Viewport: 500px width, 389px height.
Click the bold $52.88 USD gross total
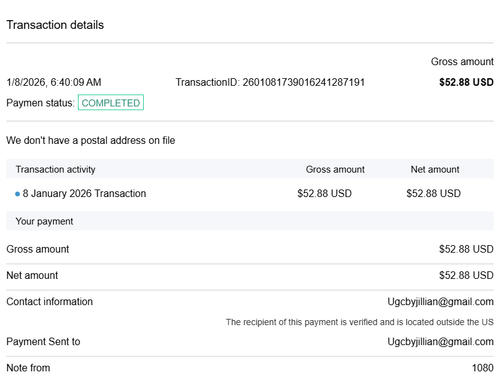(466, 82)
